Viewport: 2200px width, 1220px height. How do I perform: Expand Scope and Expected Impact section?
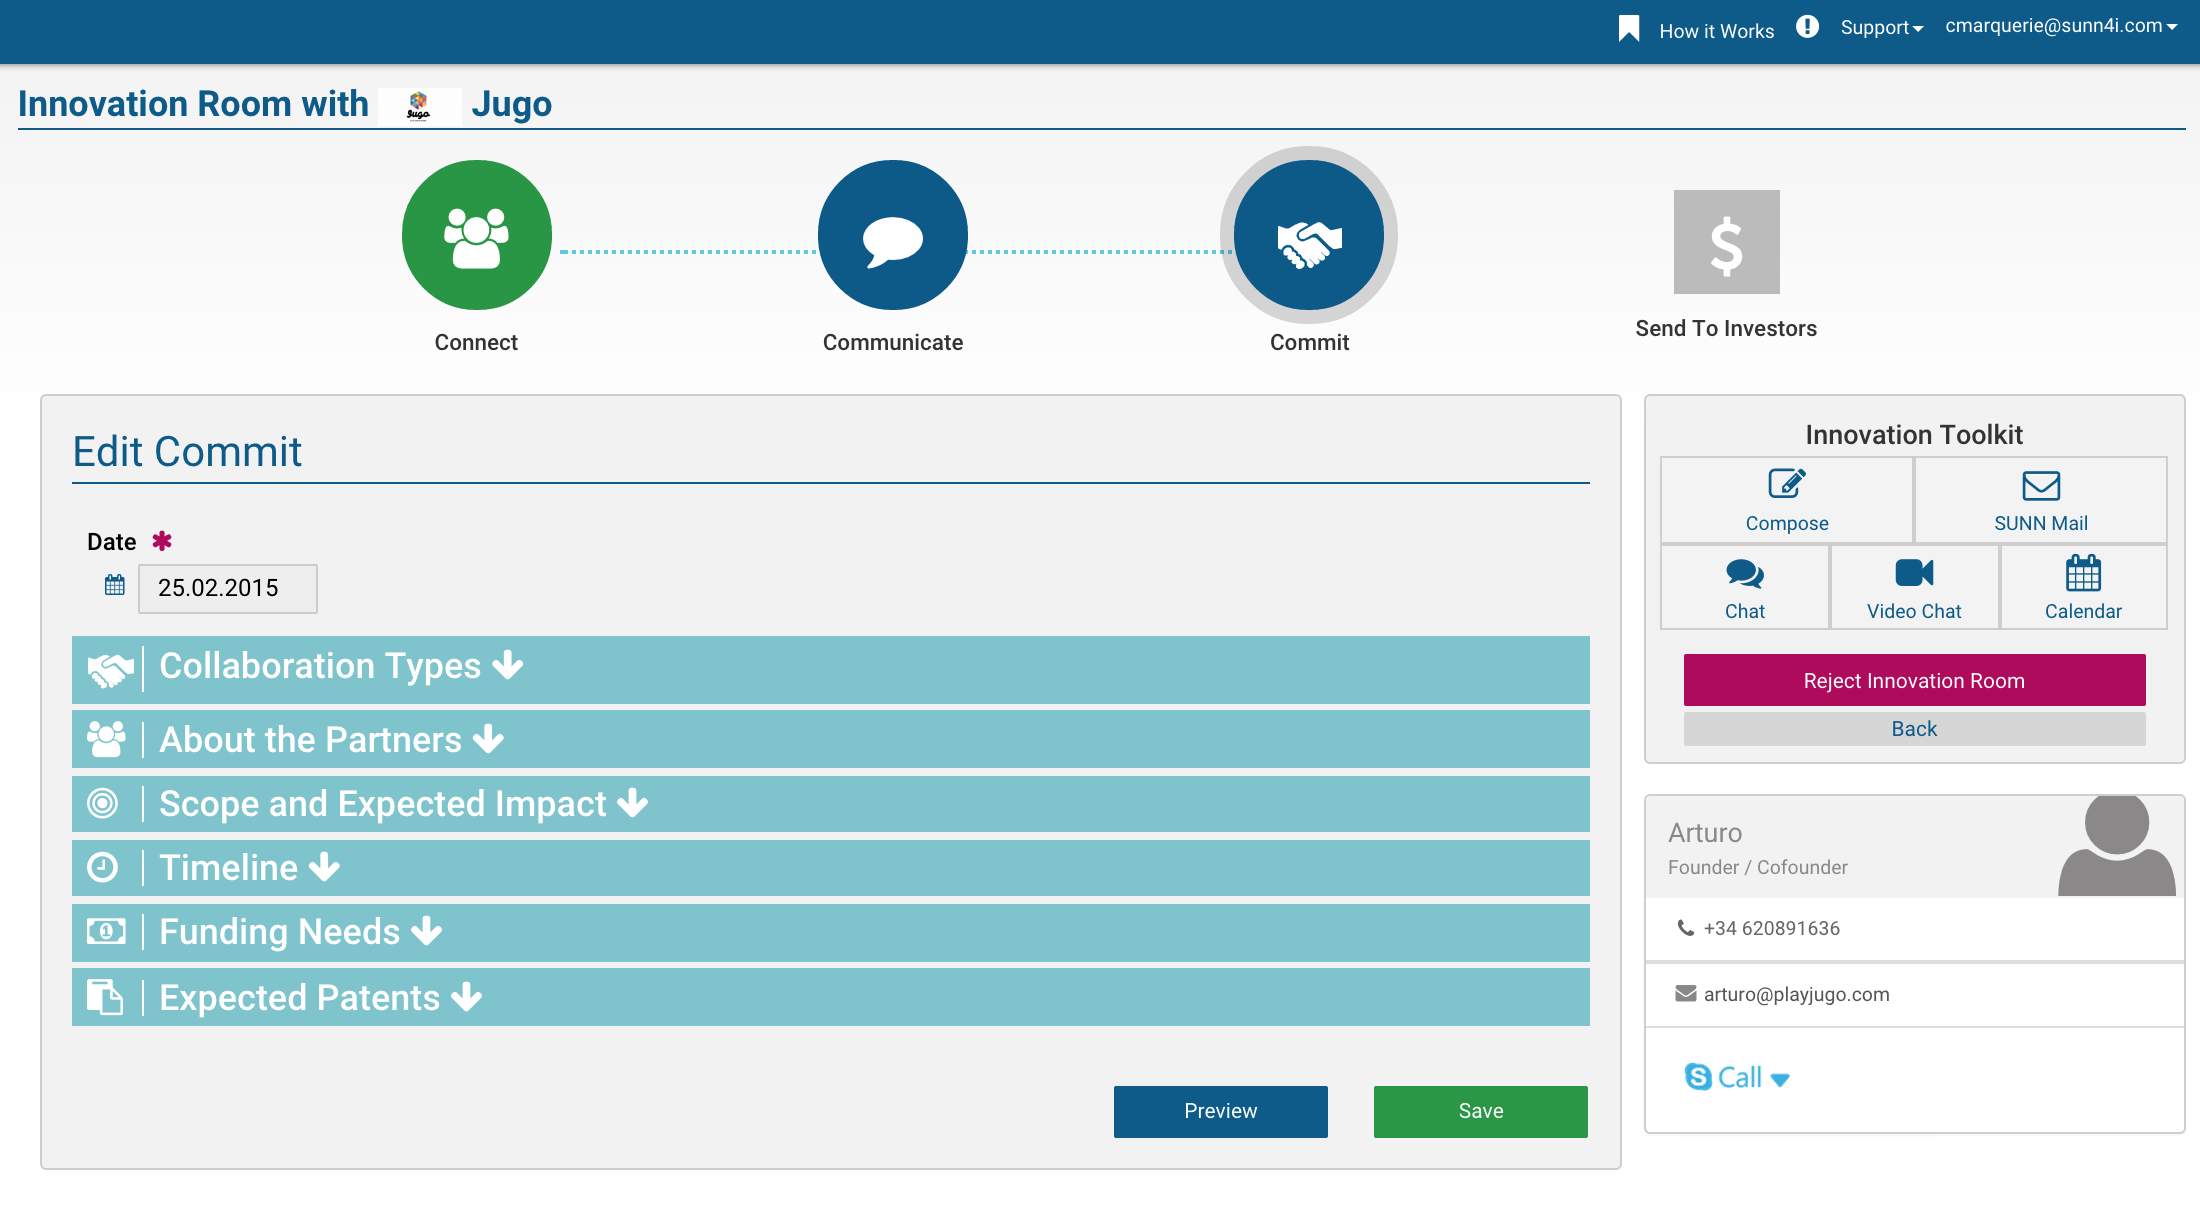(831, 803)
